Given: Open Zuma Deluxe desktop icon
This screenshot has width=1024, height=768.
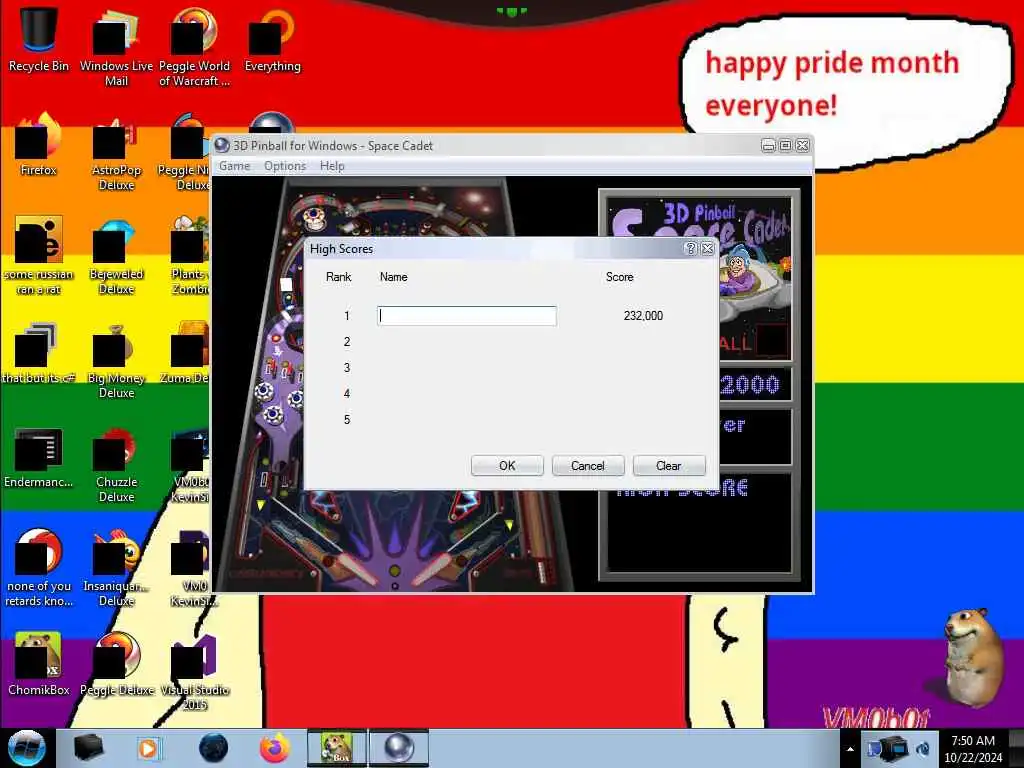Looking at the screenshot, I should pos(185,353).
